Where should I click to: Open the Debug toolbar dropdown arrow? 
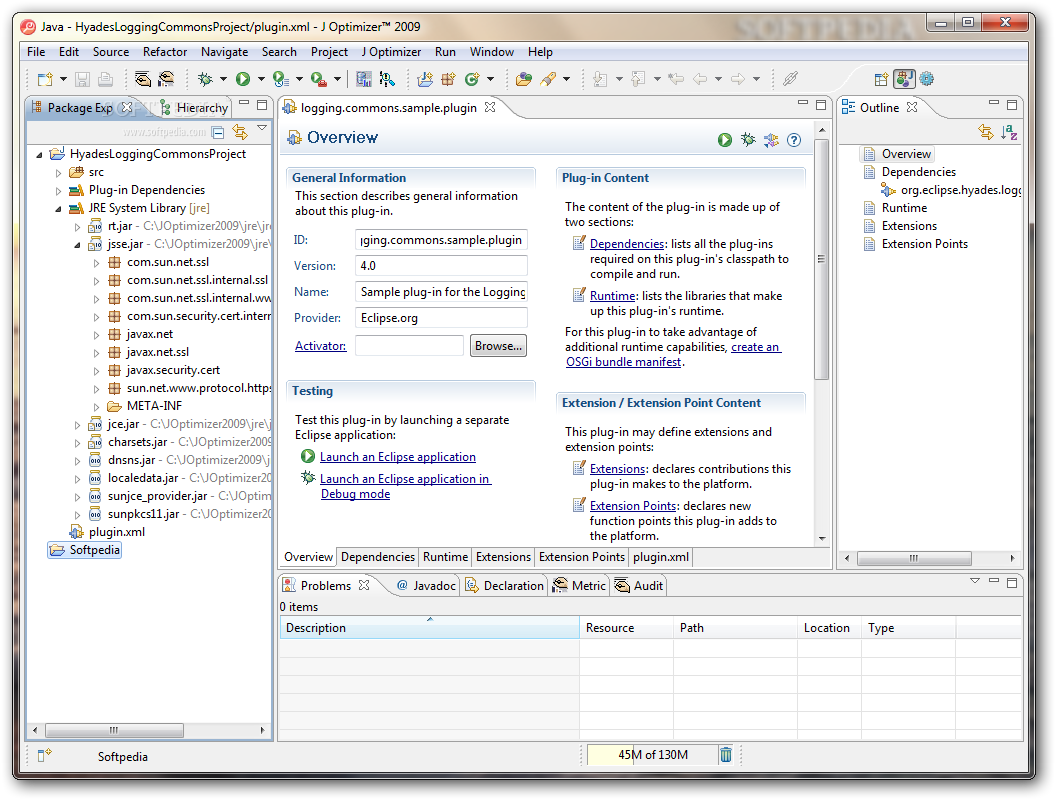pyautogui.click(x=223, y=79)
